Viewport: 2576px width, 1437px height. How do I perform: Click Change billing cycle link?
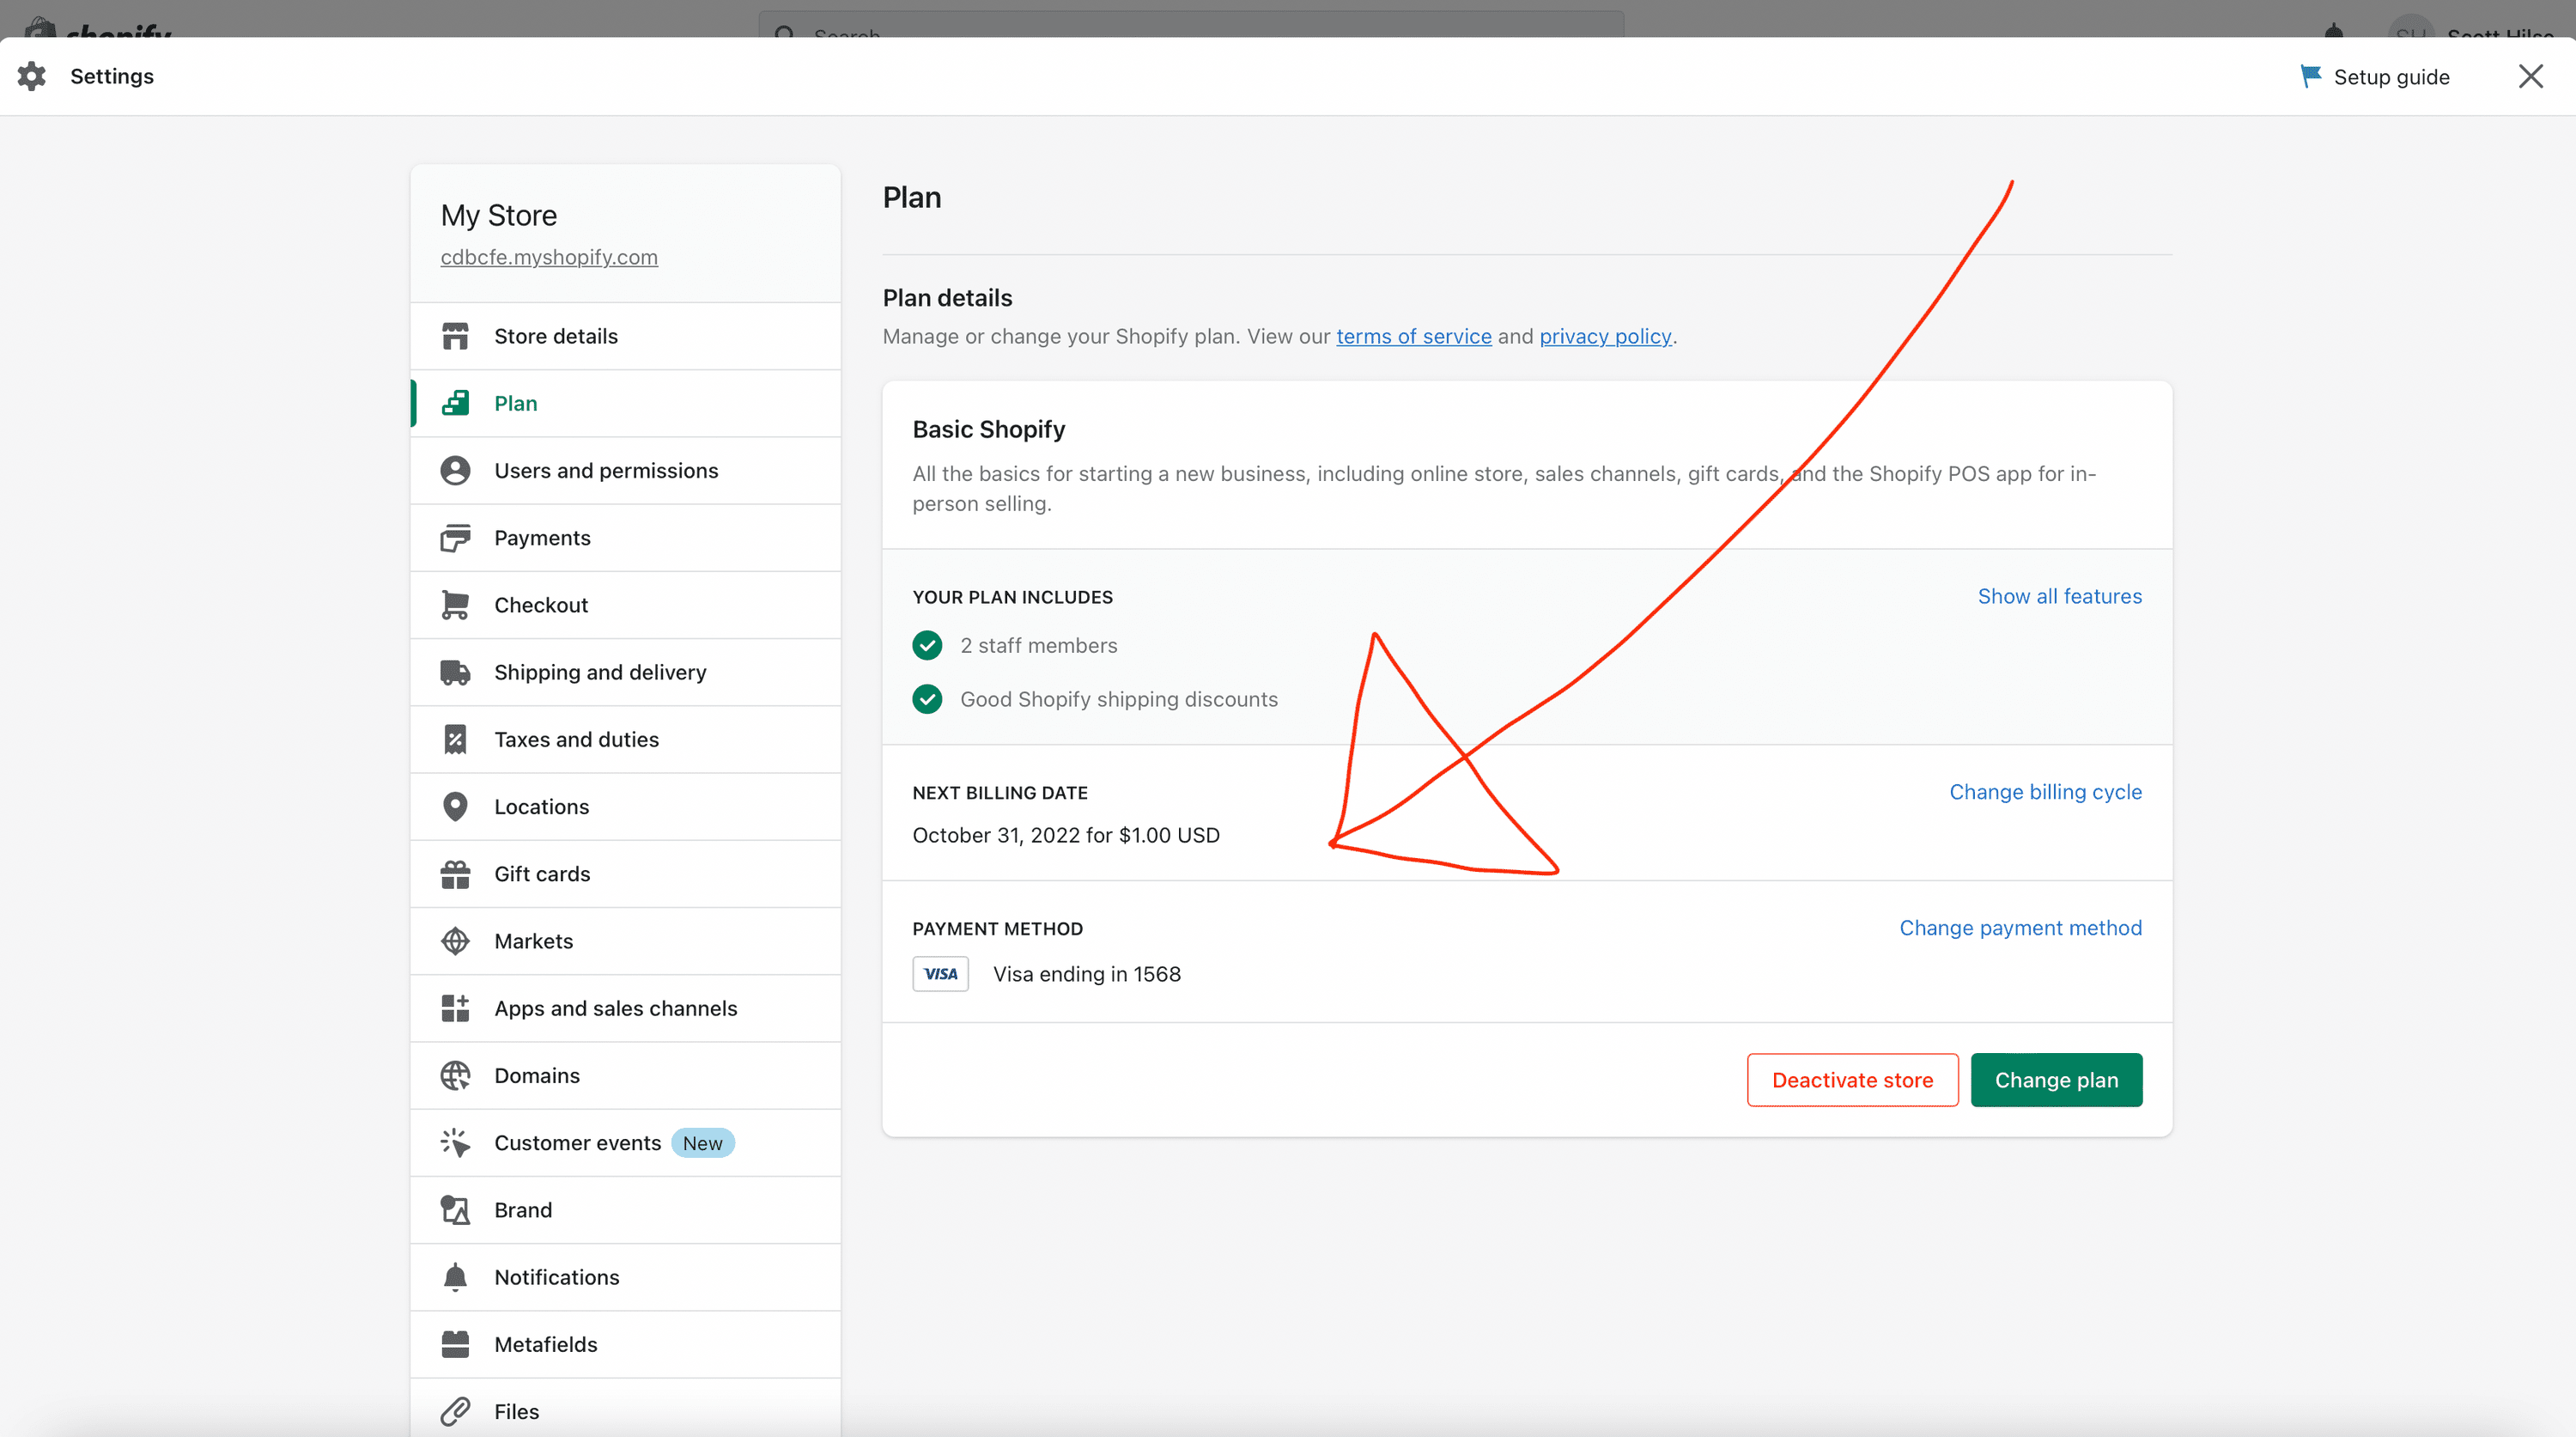pyautogui.click(x=2045, y=792)
